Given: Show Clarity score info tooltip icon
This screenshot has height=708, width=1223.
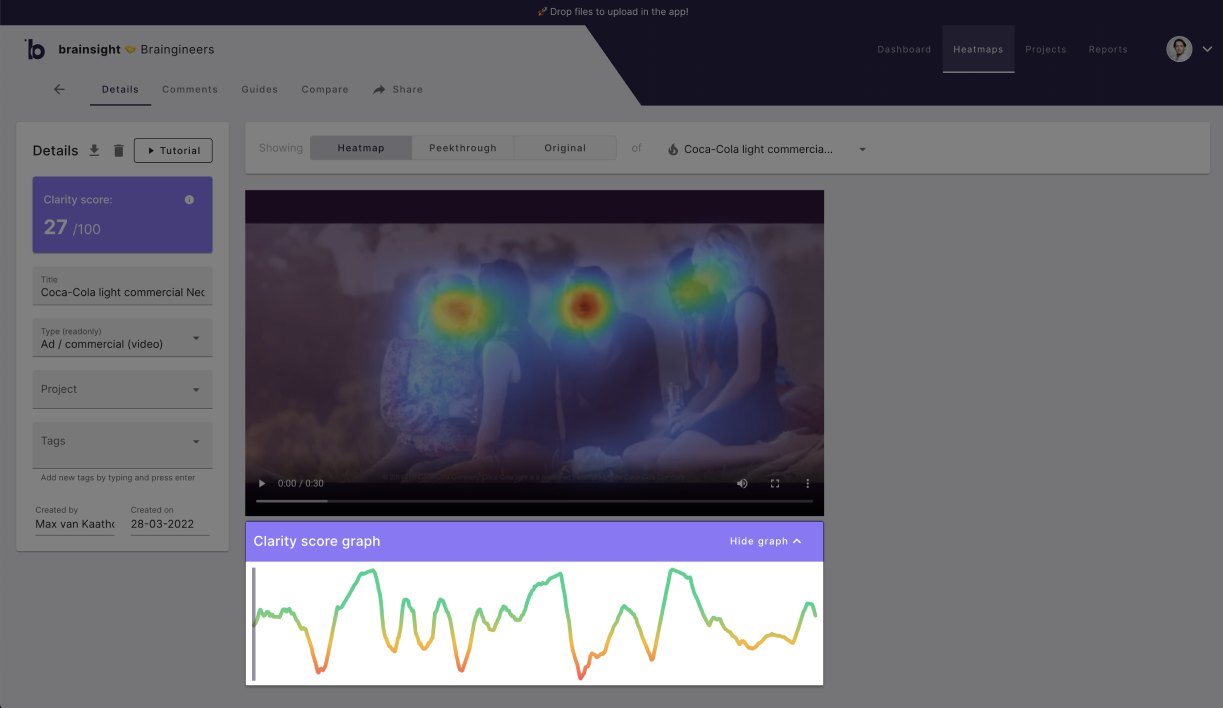Looking at the screenshot, I should 189,200.
